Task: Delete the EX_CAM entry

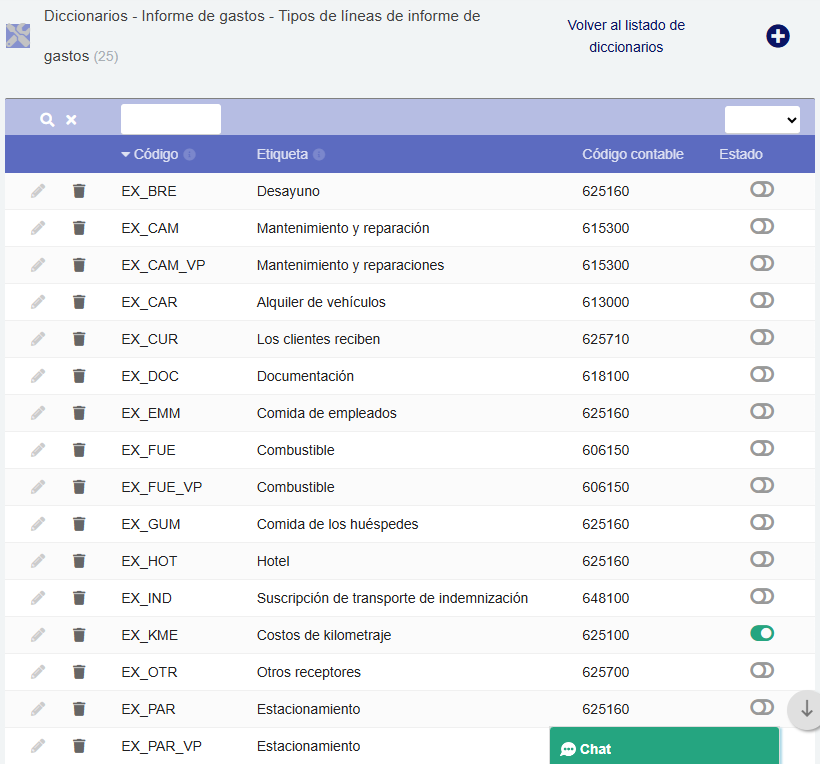Action: click(x=79, y=227)
